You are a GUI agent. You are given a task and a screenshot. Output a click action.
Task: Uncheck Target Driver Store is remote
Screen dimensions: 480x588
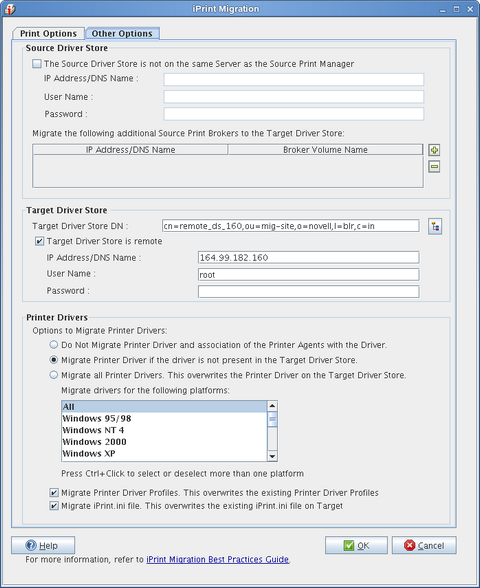pos(39,241)
